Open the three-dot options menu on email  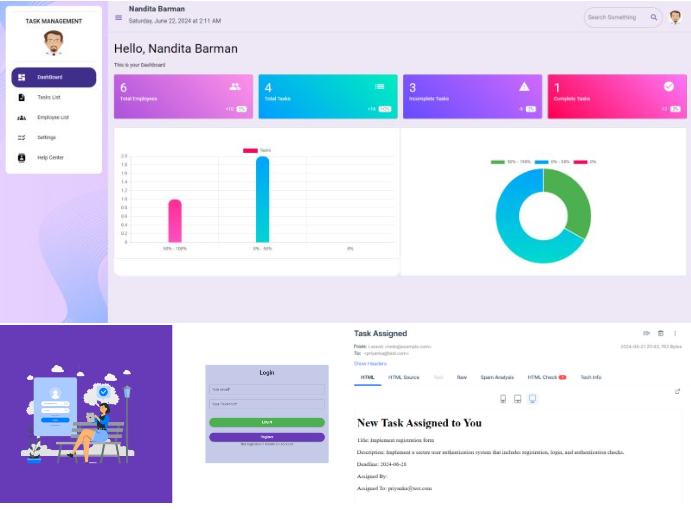pos(675,333)
